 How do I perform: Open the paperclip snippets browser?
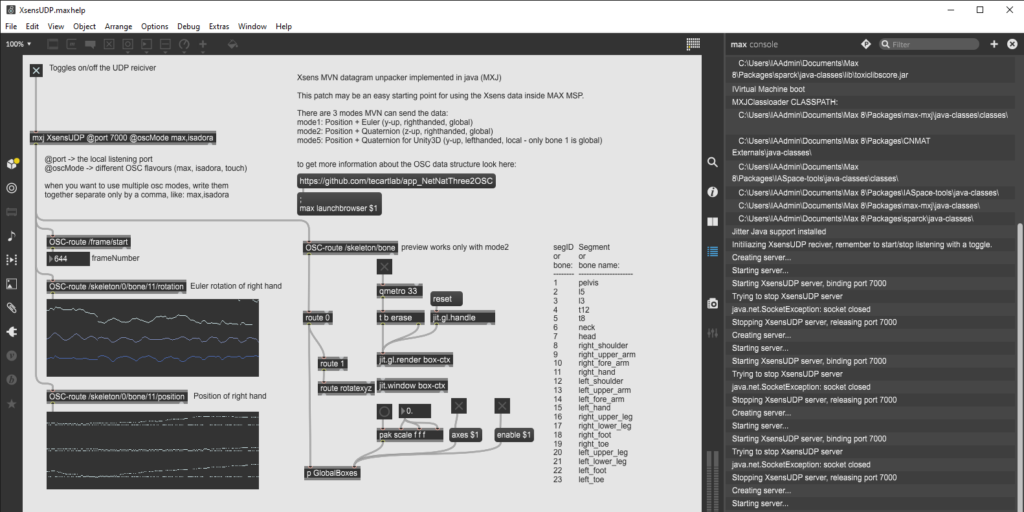[x=11, y=308]
